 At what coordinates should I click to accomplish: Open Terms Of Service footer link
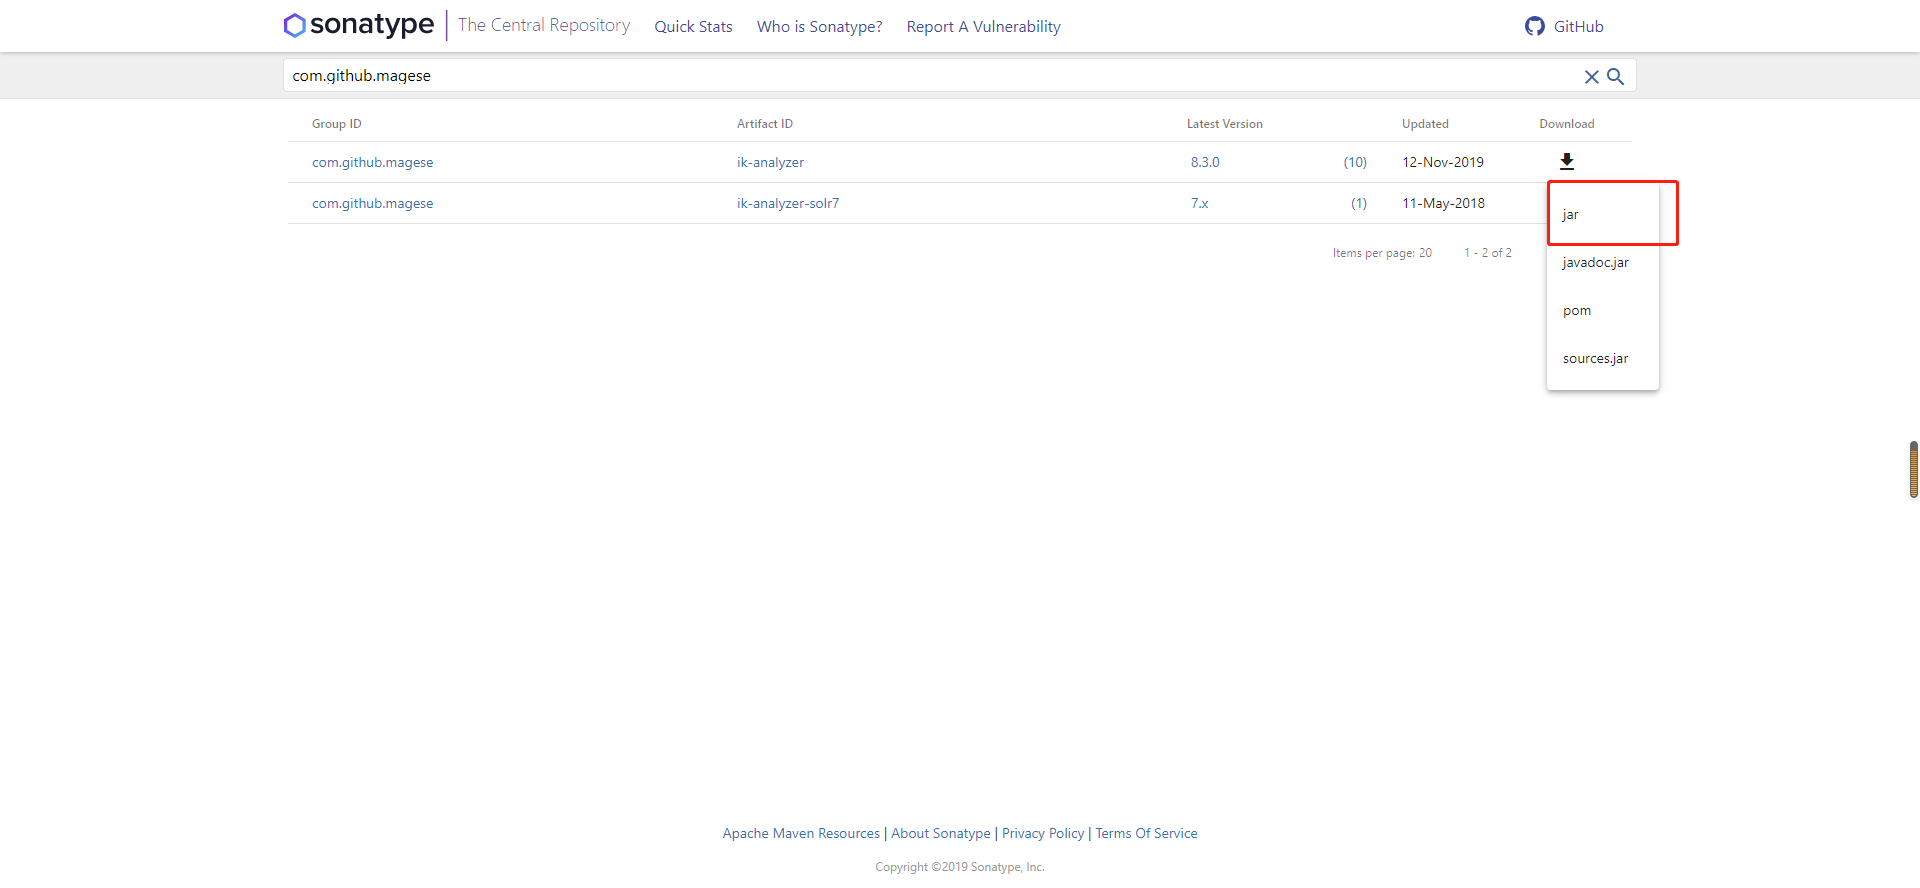1146,833
